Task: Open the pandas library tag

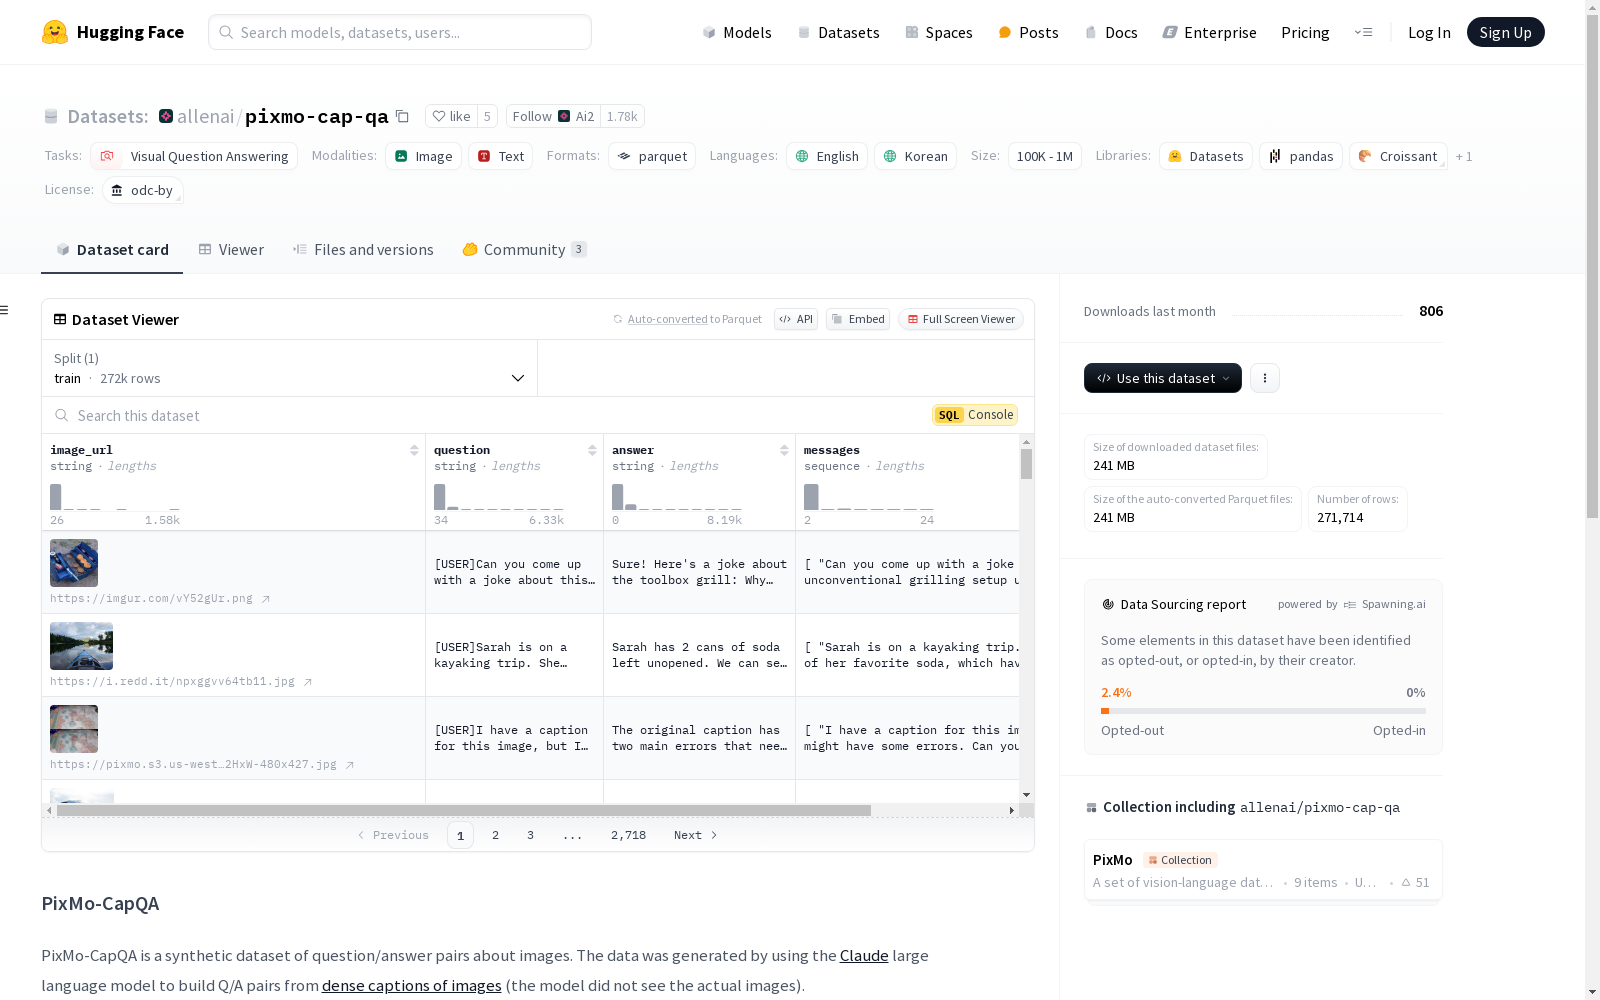Action: (x=1301, y=156)
